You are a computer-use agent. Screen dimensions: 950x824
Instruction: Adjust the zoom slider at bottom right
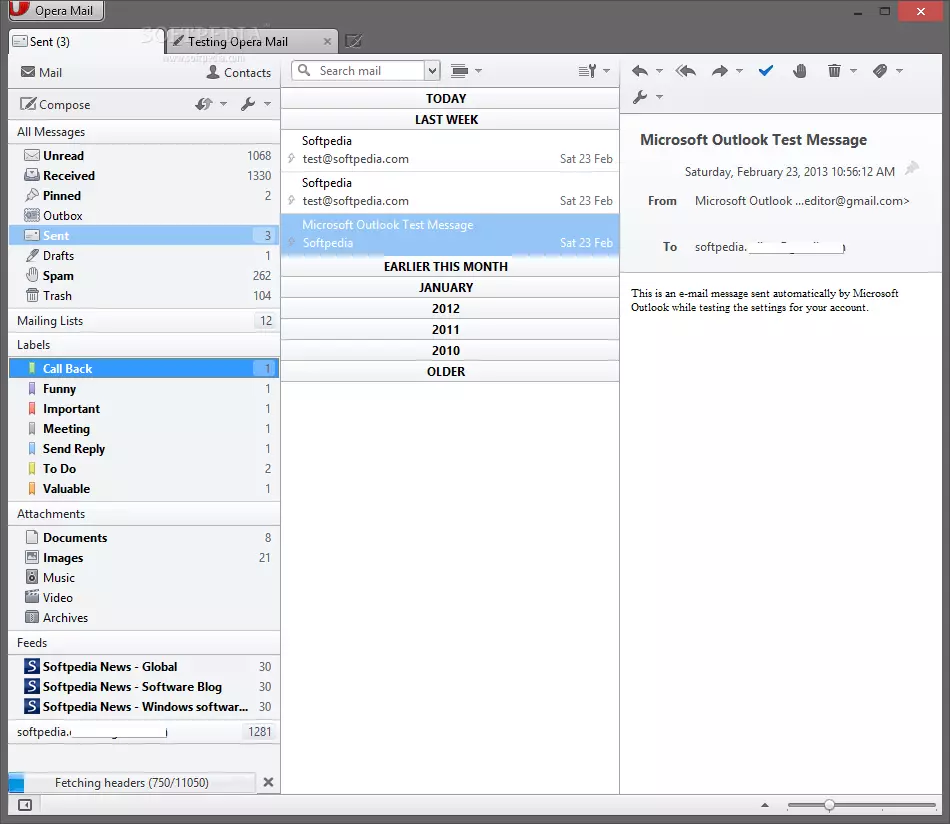[x=828, y=804]
